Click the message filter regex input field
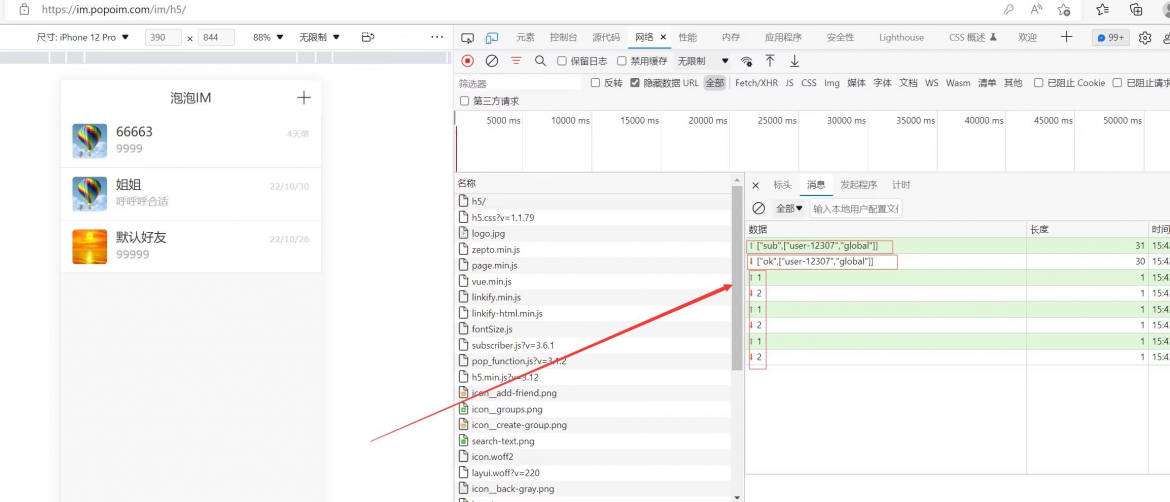Image resolution: width=1170 pixels, height=502 pixels. [x=857, y=209]
